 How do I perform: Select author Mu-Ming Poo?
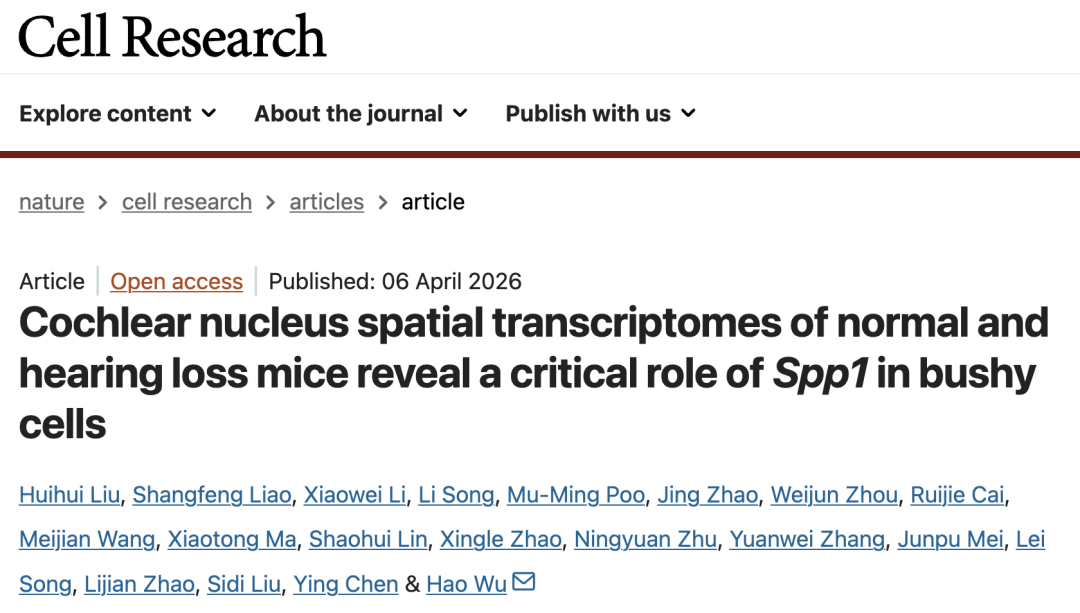576,495
